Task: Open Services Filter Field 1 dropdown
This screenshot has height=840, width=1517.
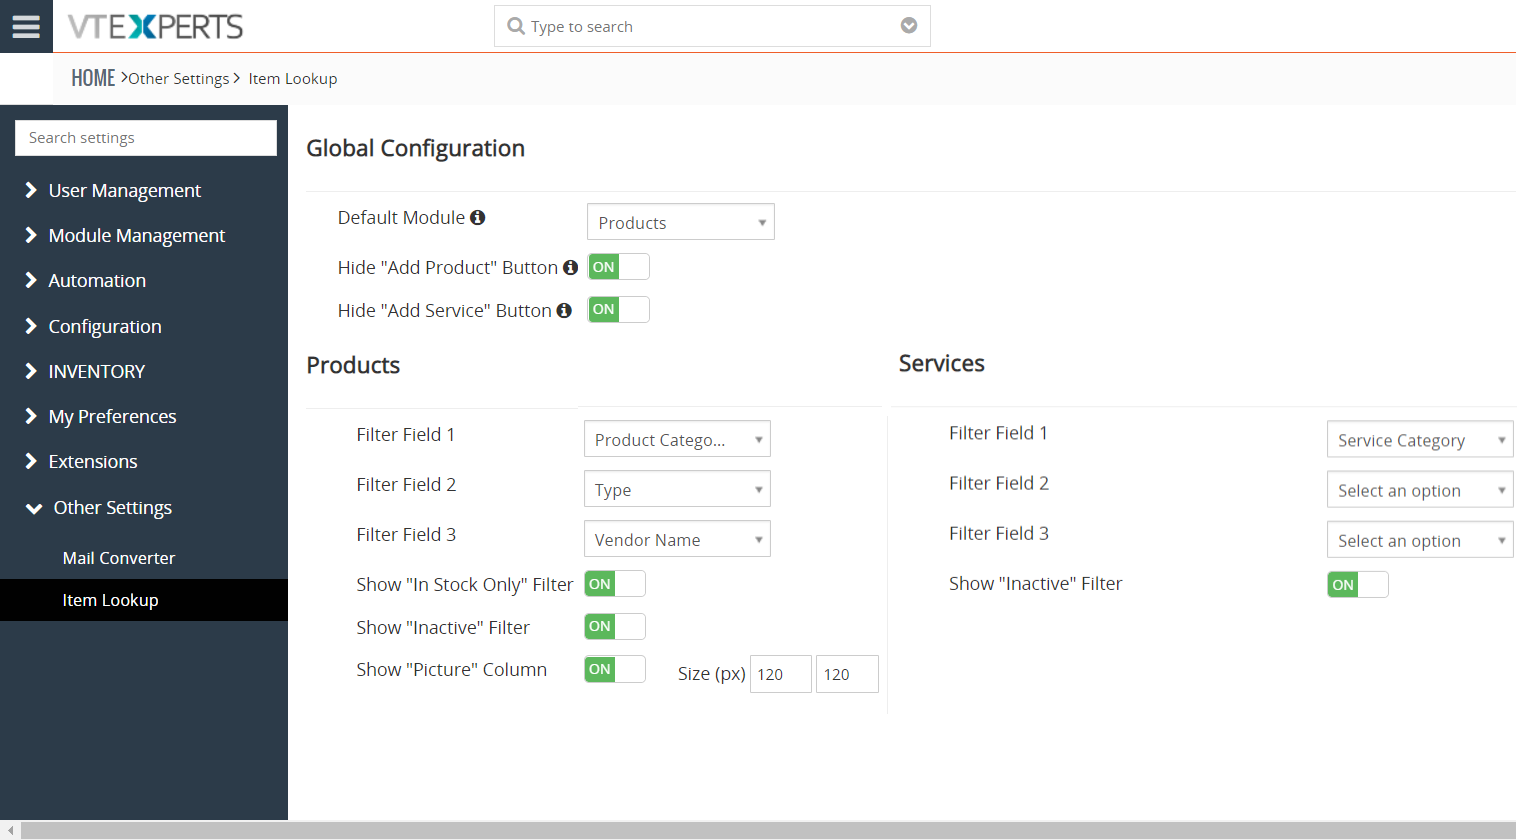Action: pos(1420,439)
